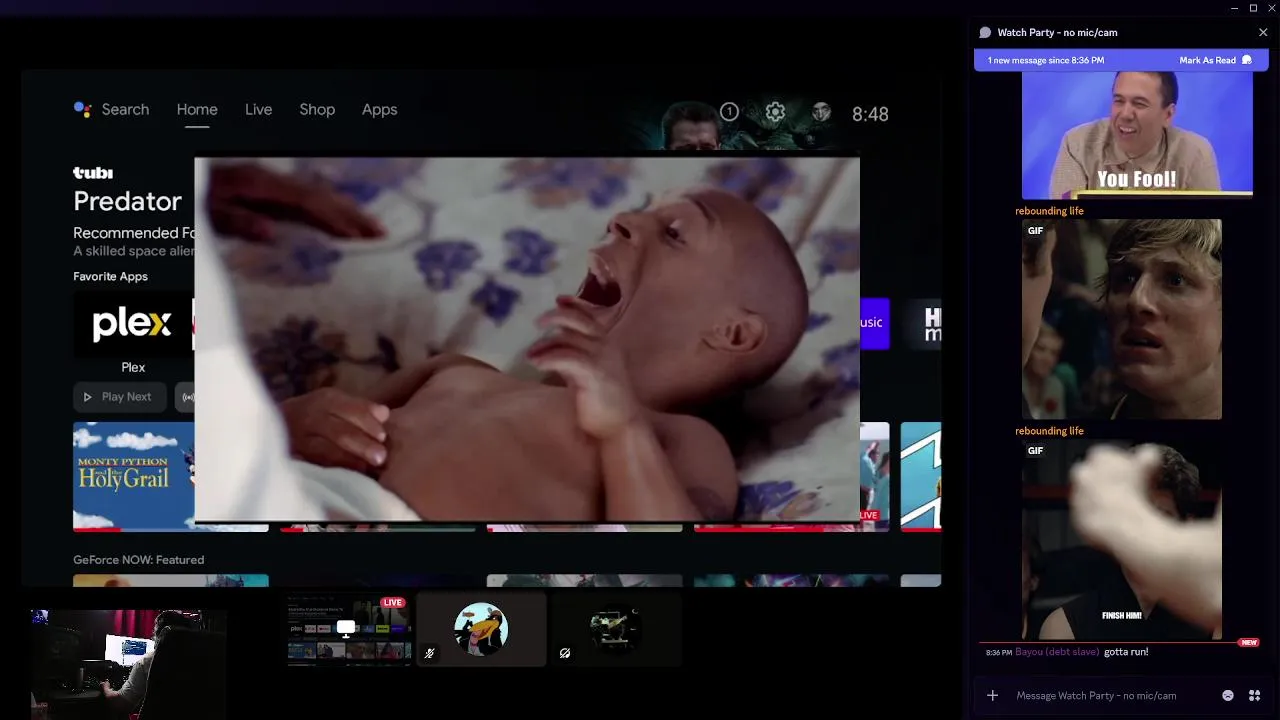
Task: Open the Search field in TV interface
Action: click(x=125, y=110)
